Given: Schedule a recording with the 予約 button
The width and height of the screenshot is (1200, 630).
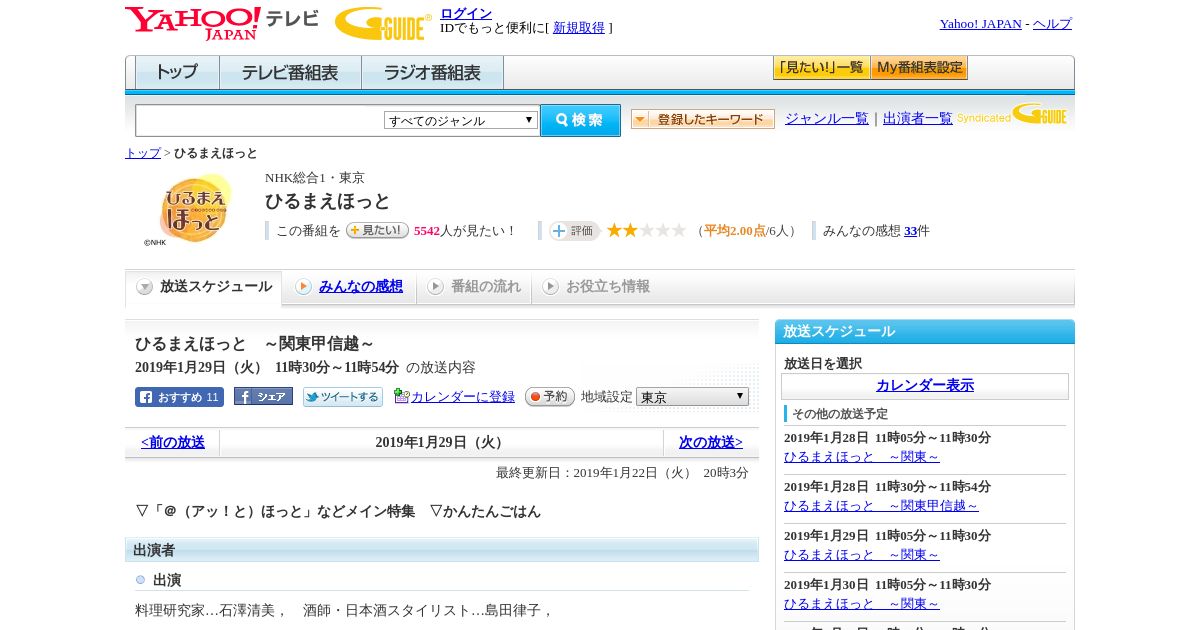Looking at the screenshot, I should [550, 396].
